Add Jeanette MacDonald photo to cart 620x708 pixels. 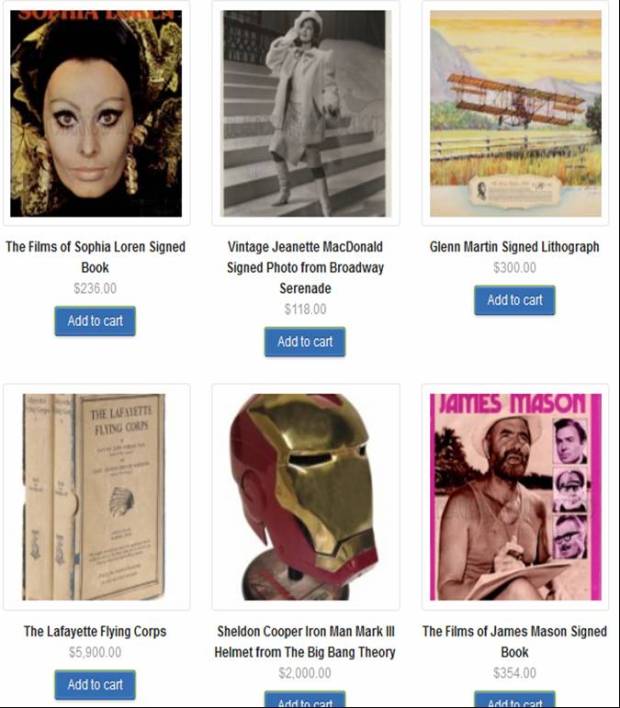(305, 342)
